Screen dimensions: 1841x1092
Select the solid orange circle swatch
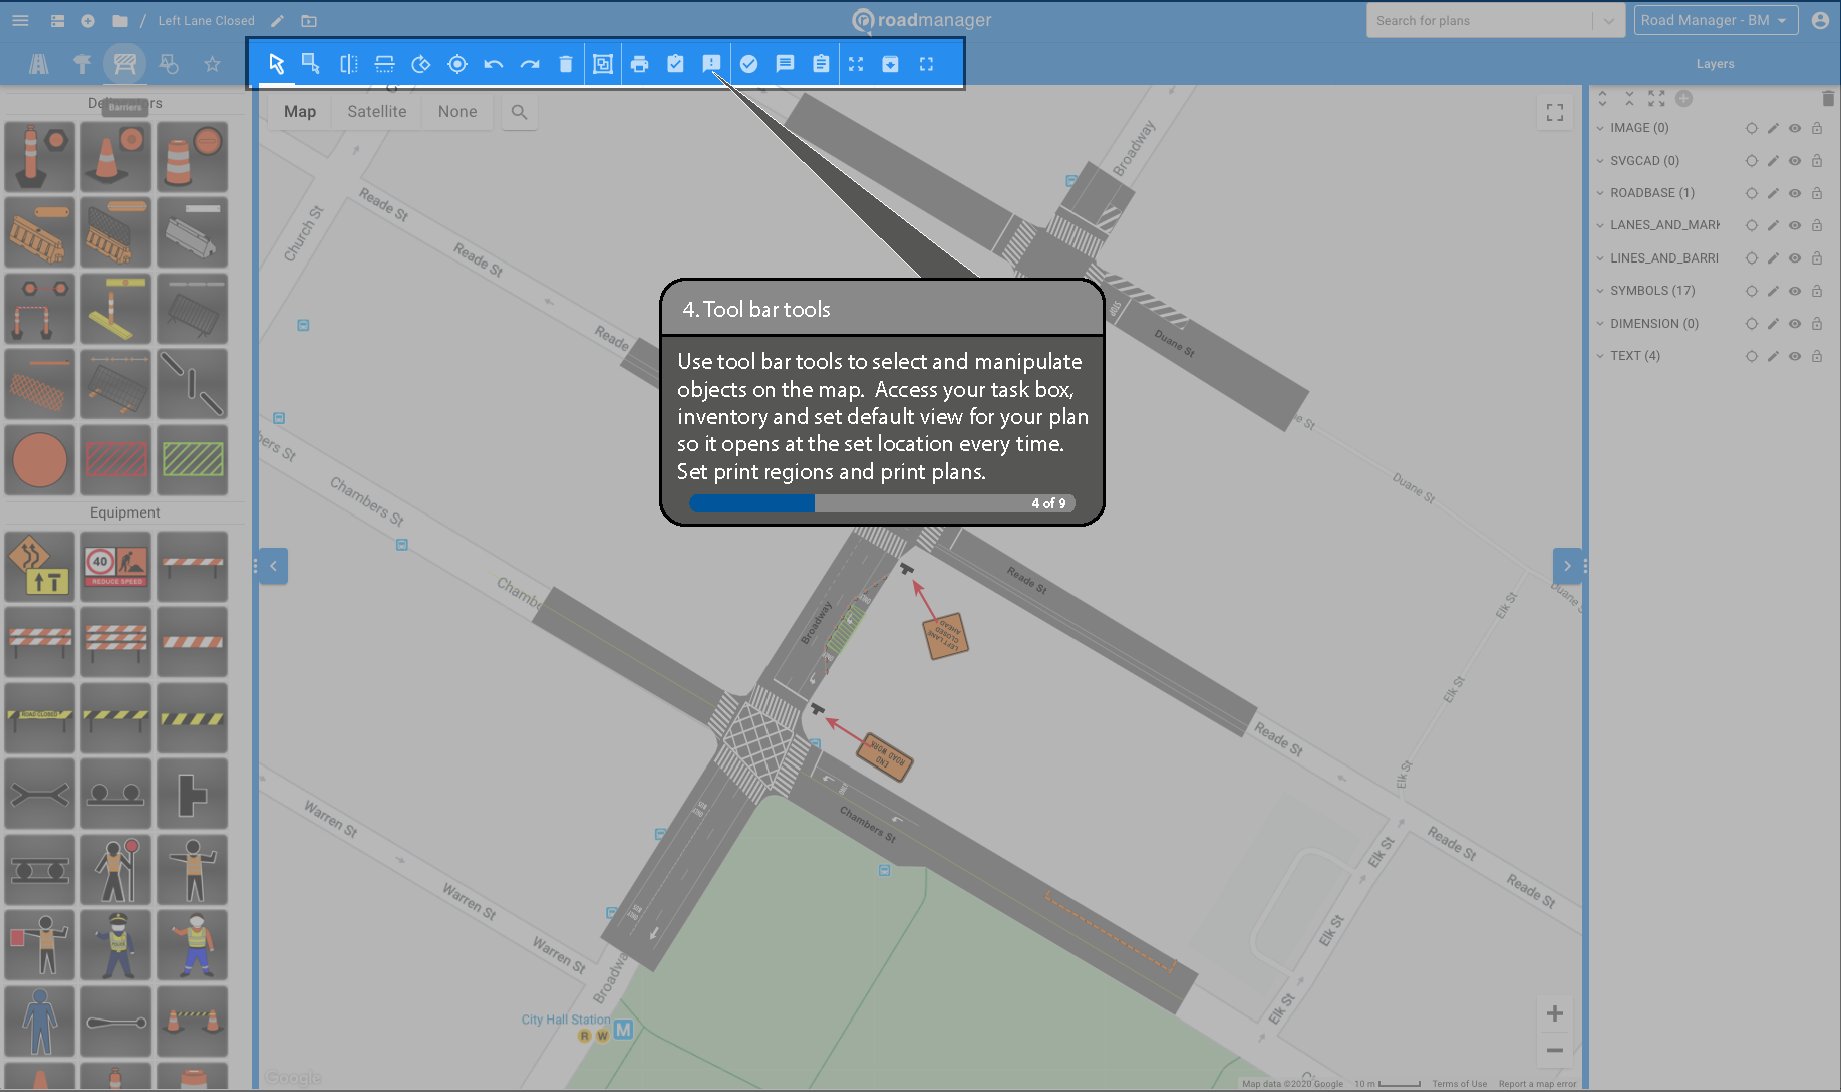[40, 460]
